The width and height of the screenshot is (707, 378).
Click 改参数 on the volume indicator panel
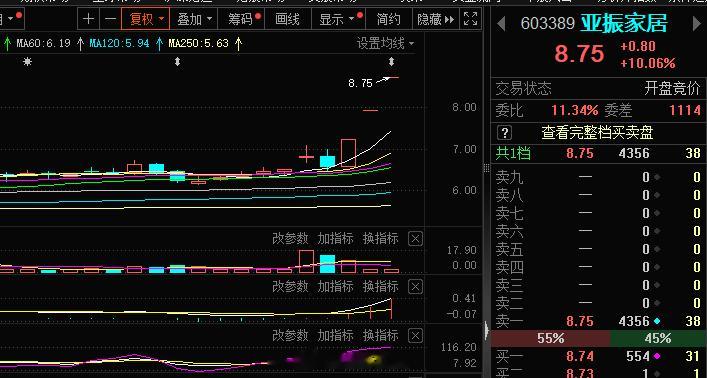click(290, 238)
